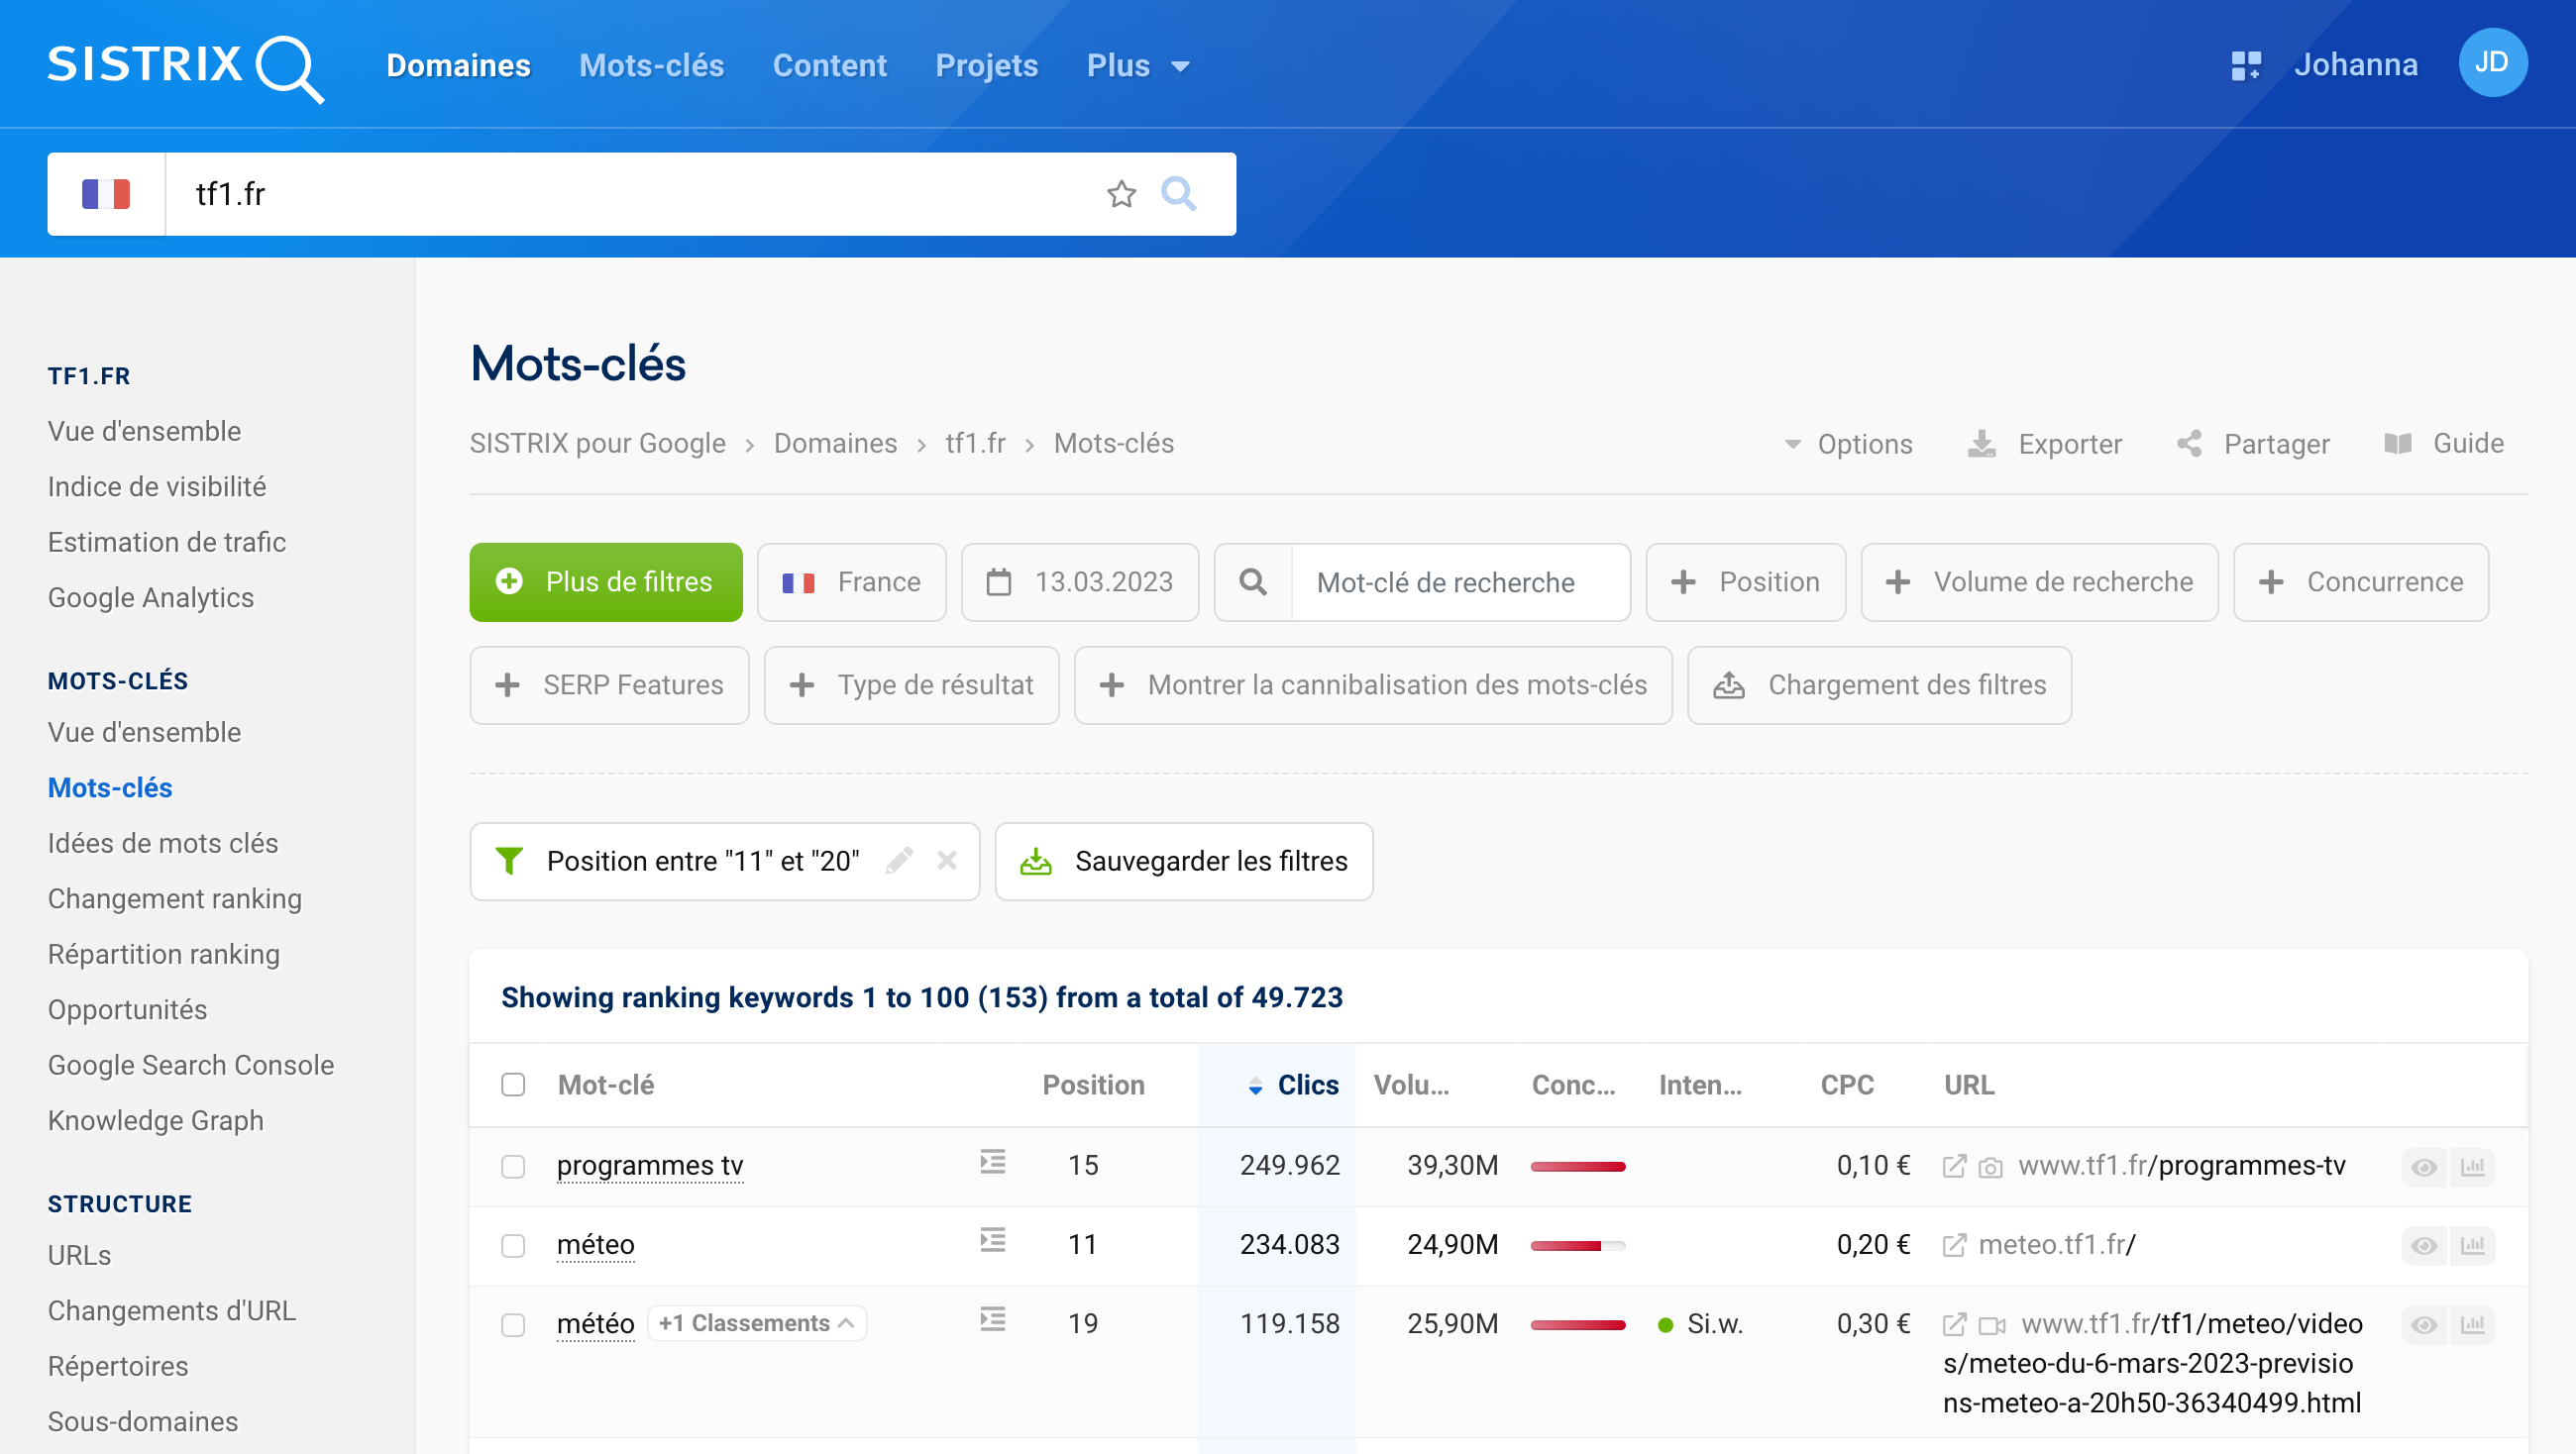Open programmes-tv URL in a new tab
The height and width of the screenshot is (1454, 2576).
click(1953, 1167)
